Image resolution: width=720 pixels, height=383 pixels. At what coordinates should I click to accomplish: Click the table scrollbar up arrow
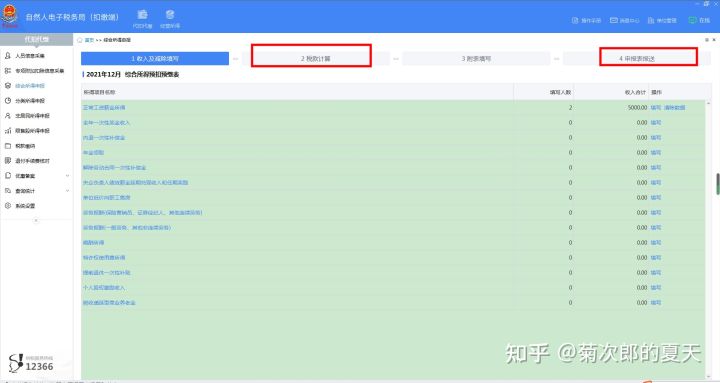tap(709, 103)
